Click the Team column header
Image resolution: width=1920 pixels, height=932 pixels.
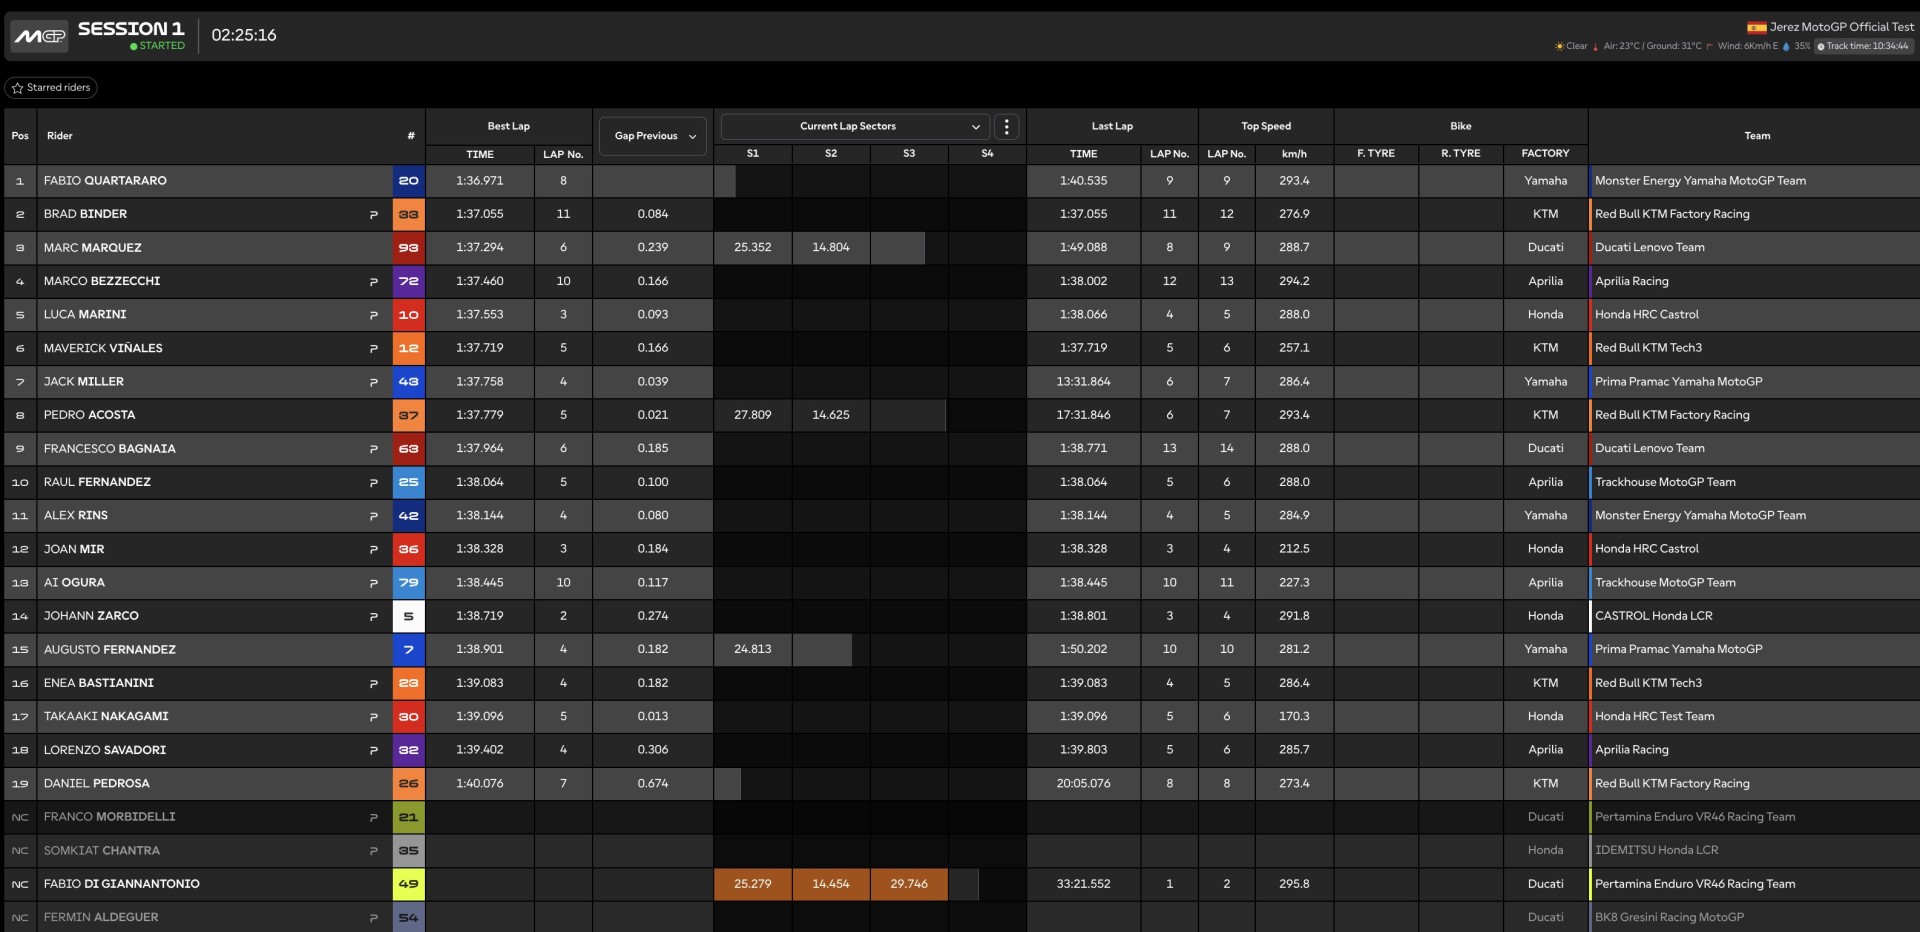pyautogui.click(x=1757, y=136)
